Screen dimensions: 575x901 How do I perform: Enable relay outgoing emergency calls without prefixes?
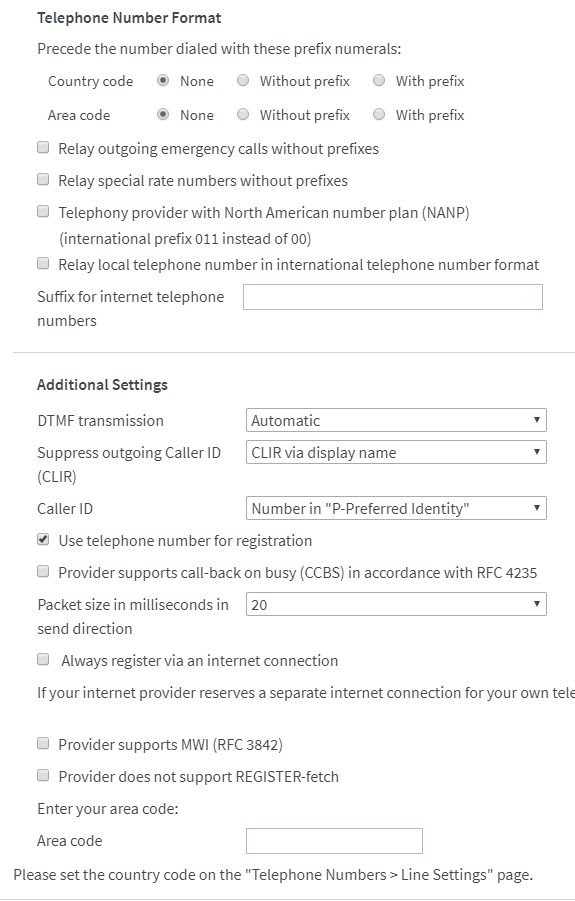coord(43,148)
